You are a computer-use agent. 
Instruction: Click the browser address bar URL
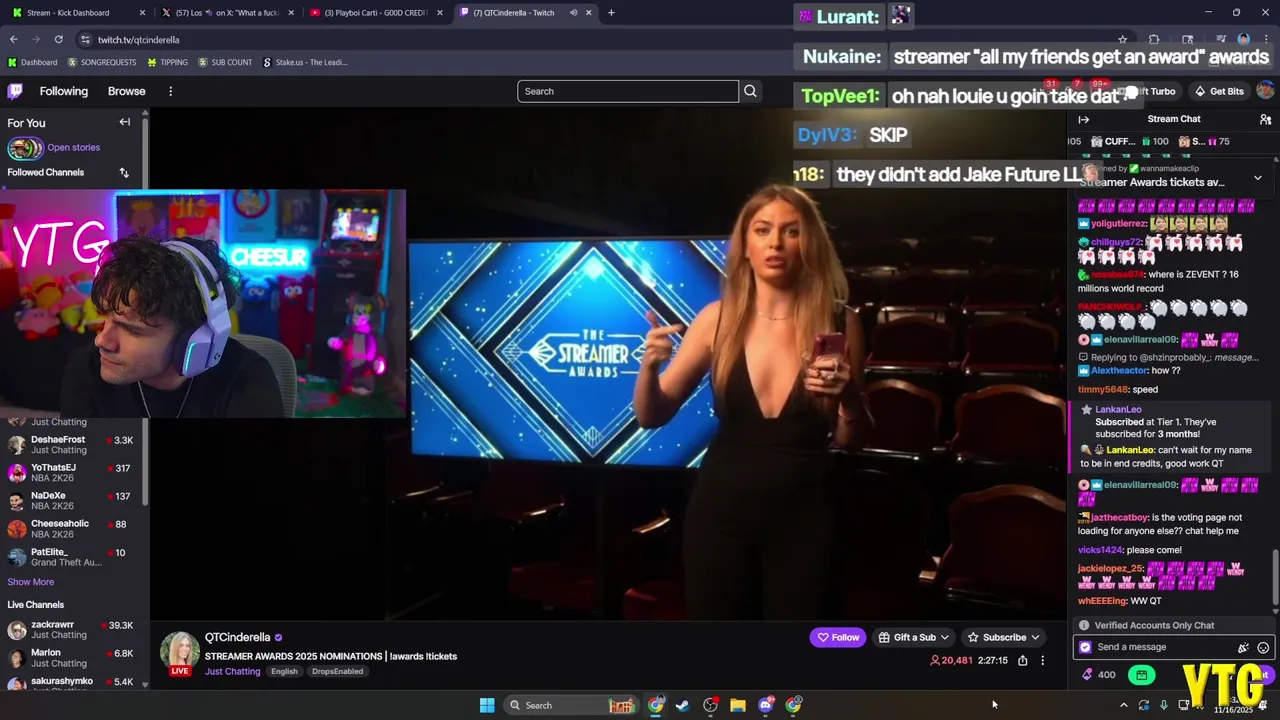click(x=139, y=40)
